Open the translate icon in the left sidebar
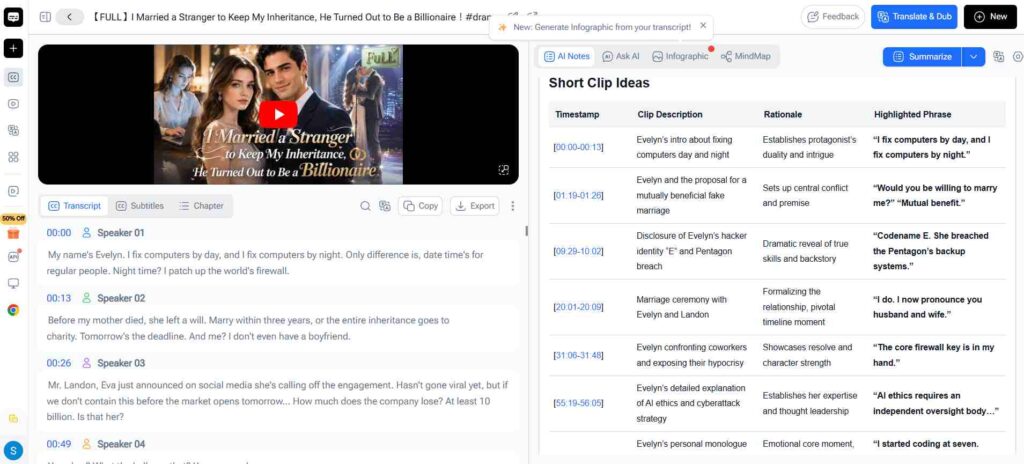The image size is (1024, 464). [x=13, y=130]
